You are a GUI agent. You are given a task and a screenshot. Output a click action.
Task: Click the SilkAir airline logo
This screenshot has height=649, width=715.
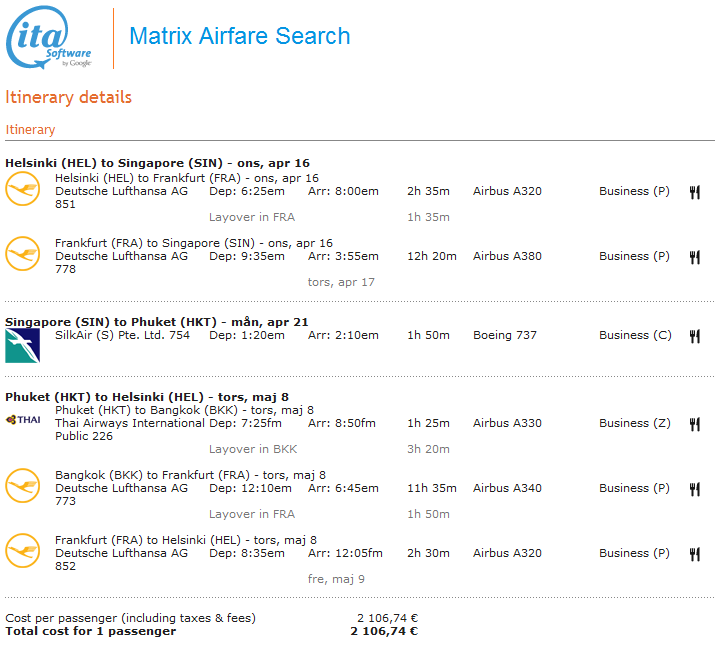point(22,345)
